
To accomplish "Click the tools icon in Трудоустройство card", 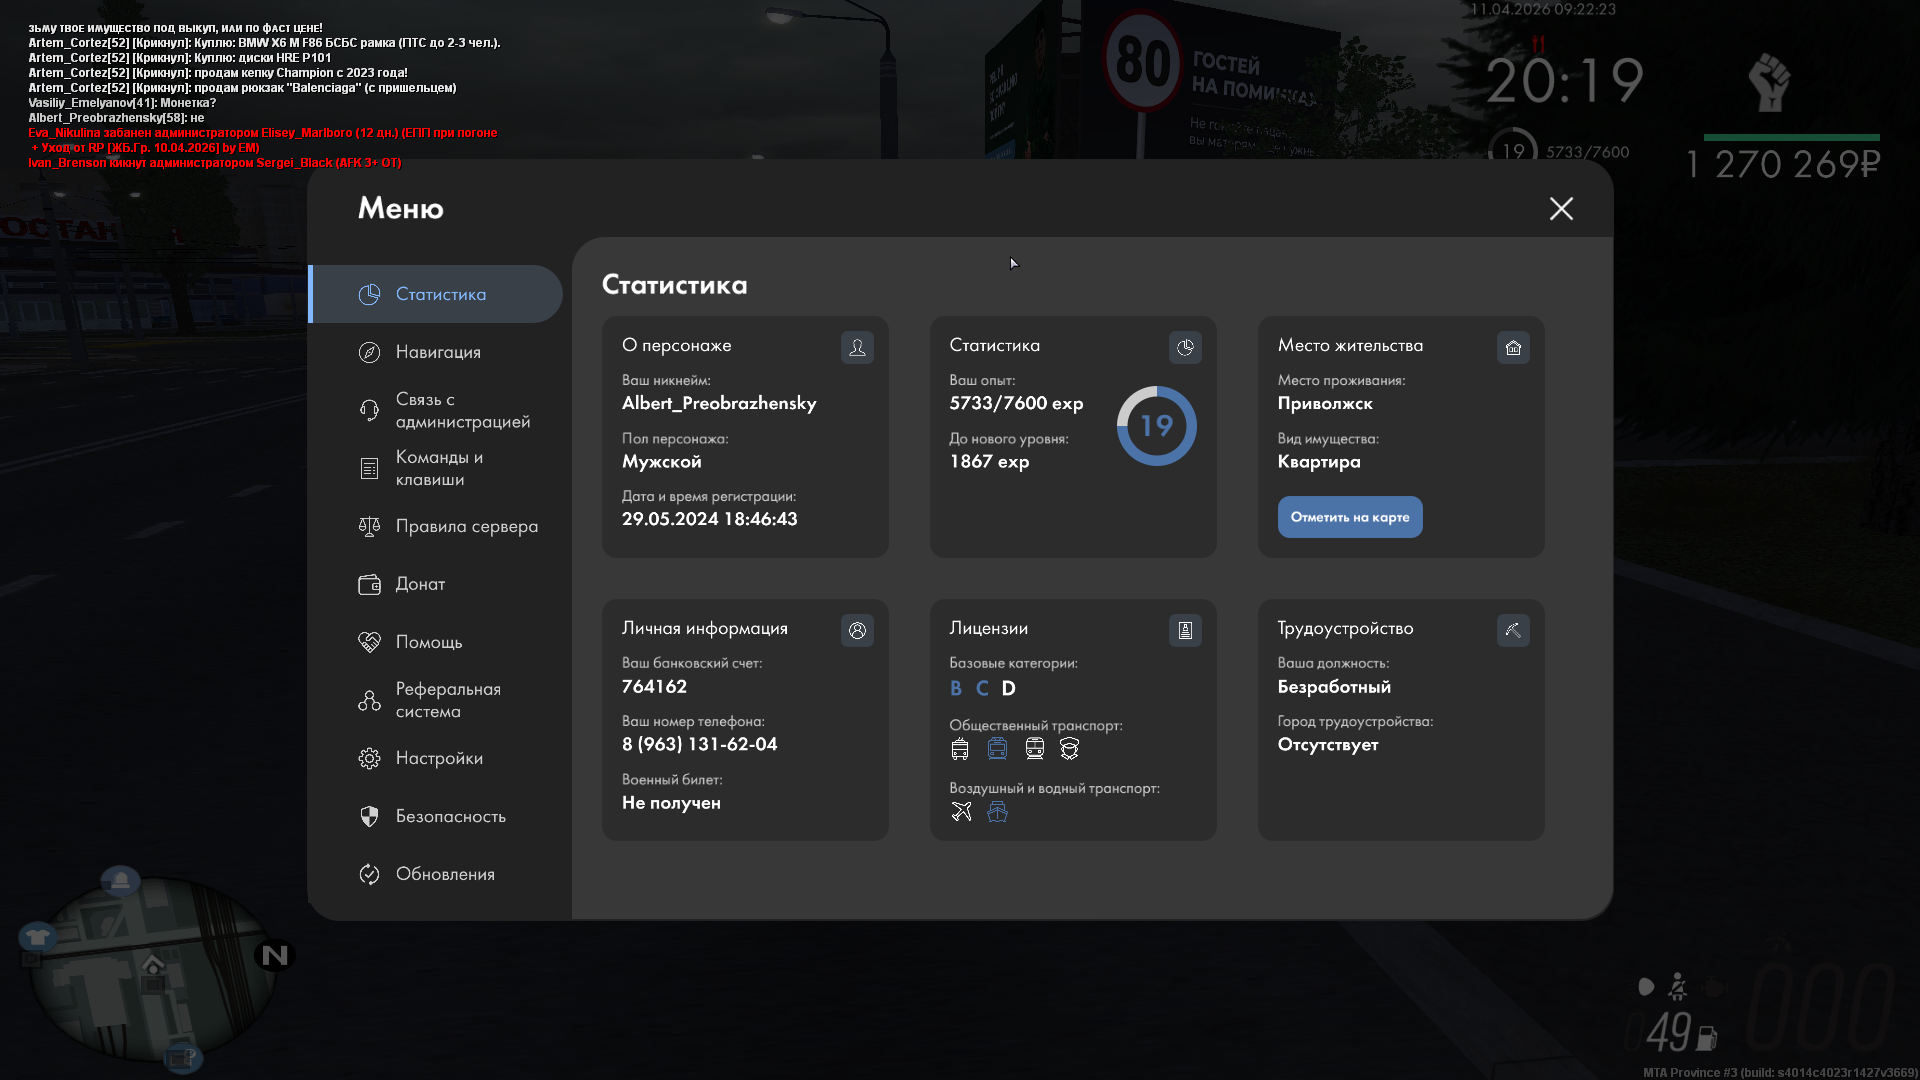I will pyautogui.click(x=1513, y=630).
